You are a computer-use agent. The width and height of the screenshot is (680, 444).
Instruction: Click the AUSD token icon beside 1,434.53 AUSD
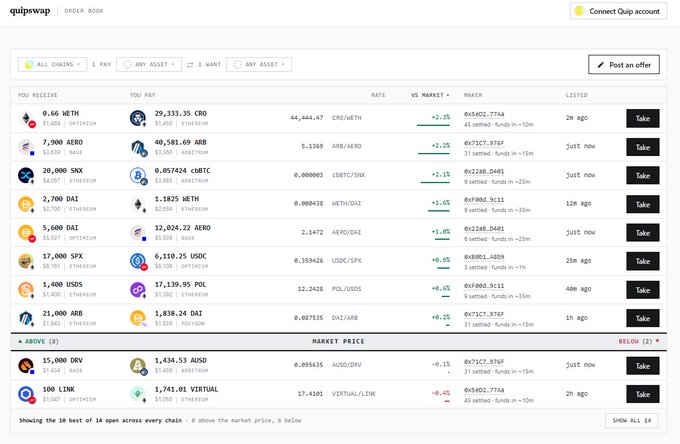point(138,366)
